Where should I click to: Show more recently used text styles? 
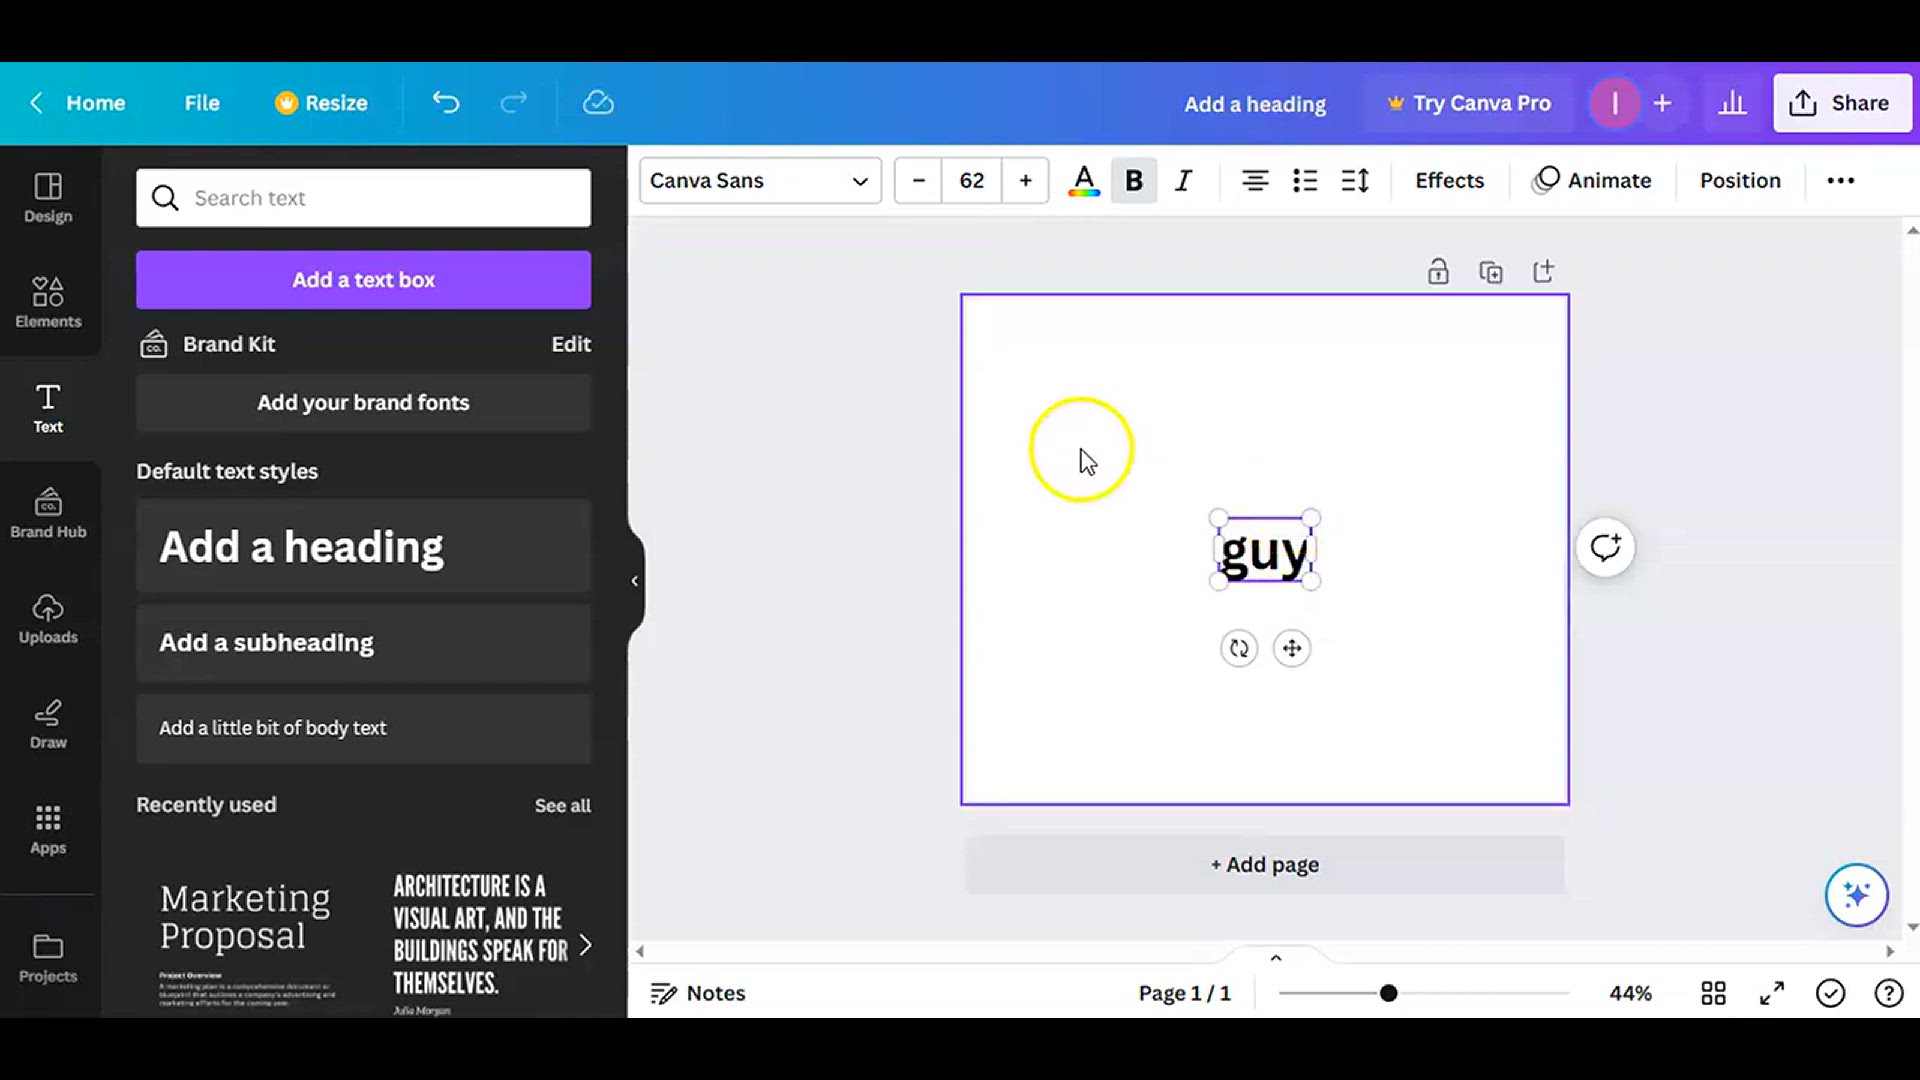(x=586, y=944)
